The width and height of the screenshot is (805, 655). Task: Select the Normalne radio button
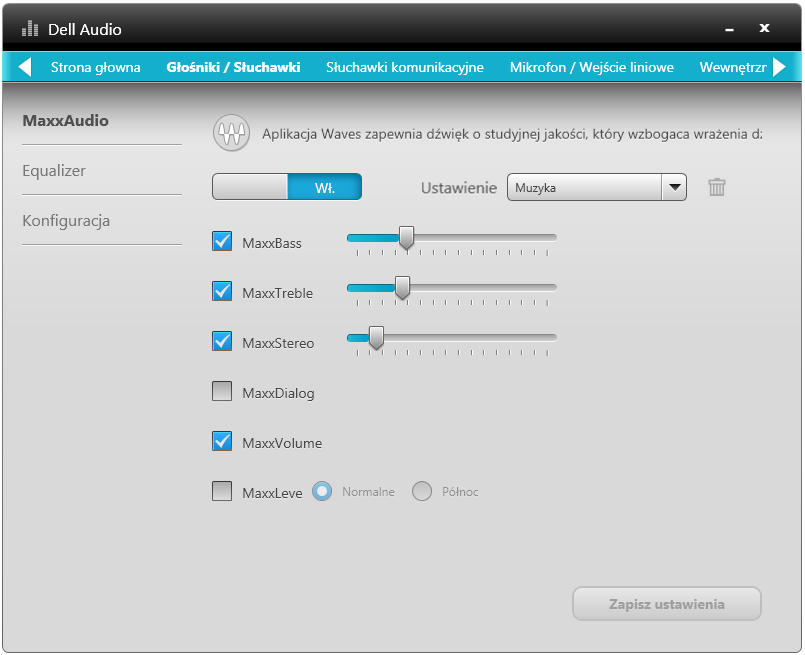322,491
